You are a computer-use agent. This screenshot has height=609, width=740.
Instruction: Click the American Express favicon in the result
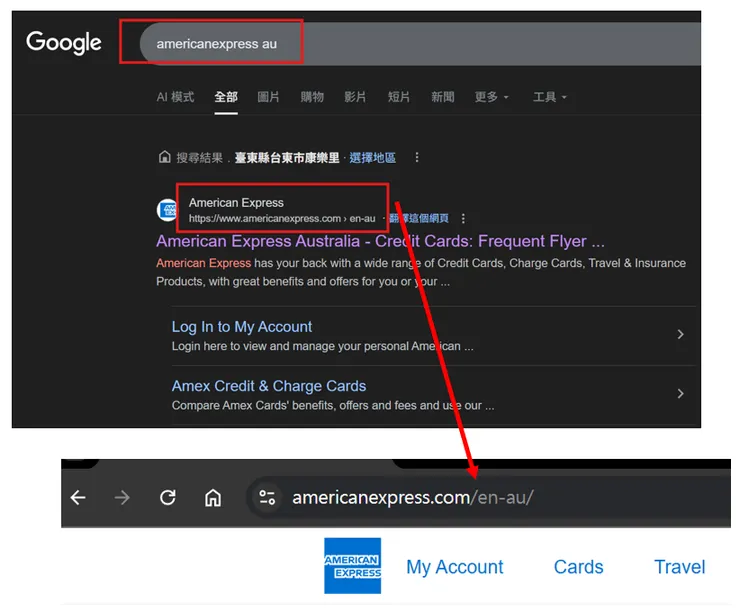click(167, 210)
